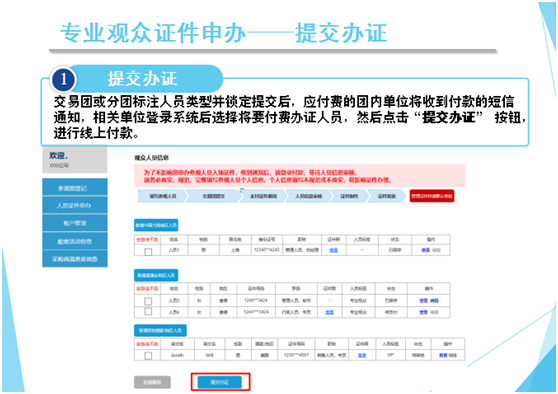Select the 证件发放 progress step
The image size is (558, 394).
click(386, 196)
